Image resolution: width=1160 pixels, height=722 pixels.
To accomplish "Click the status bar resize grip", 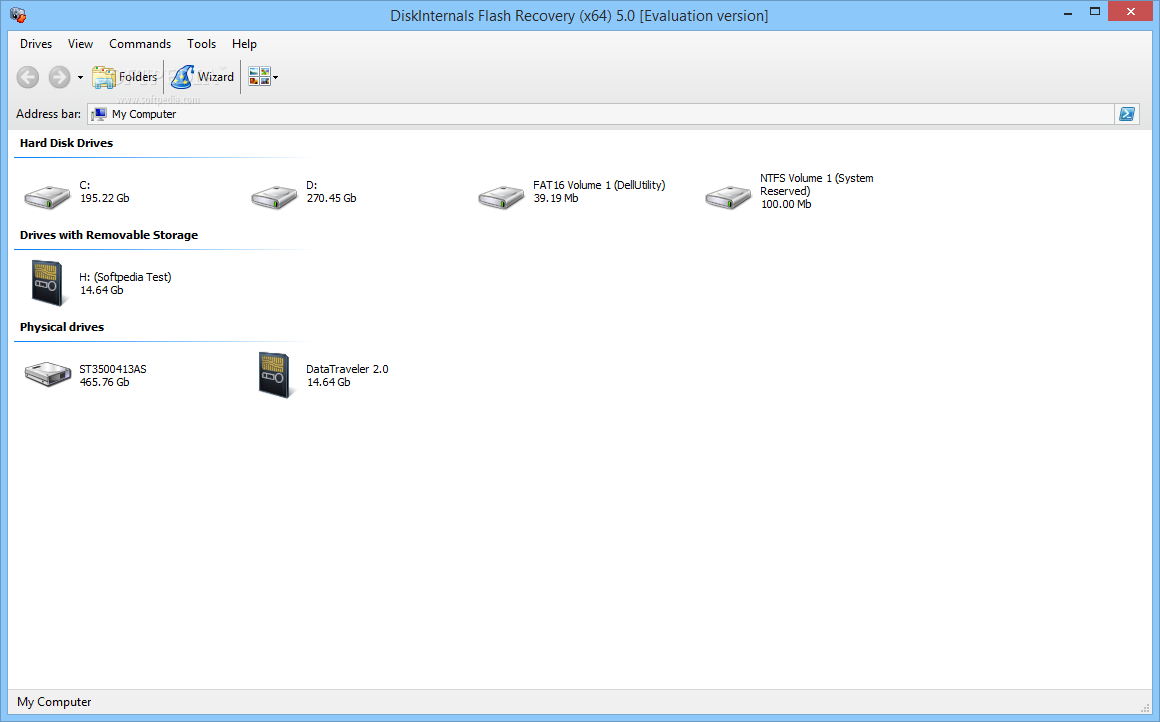I will [1146, 708].
